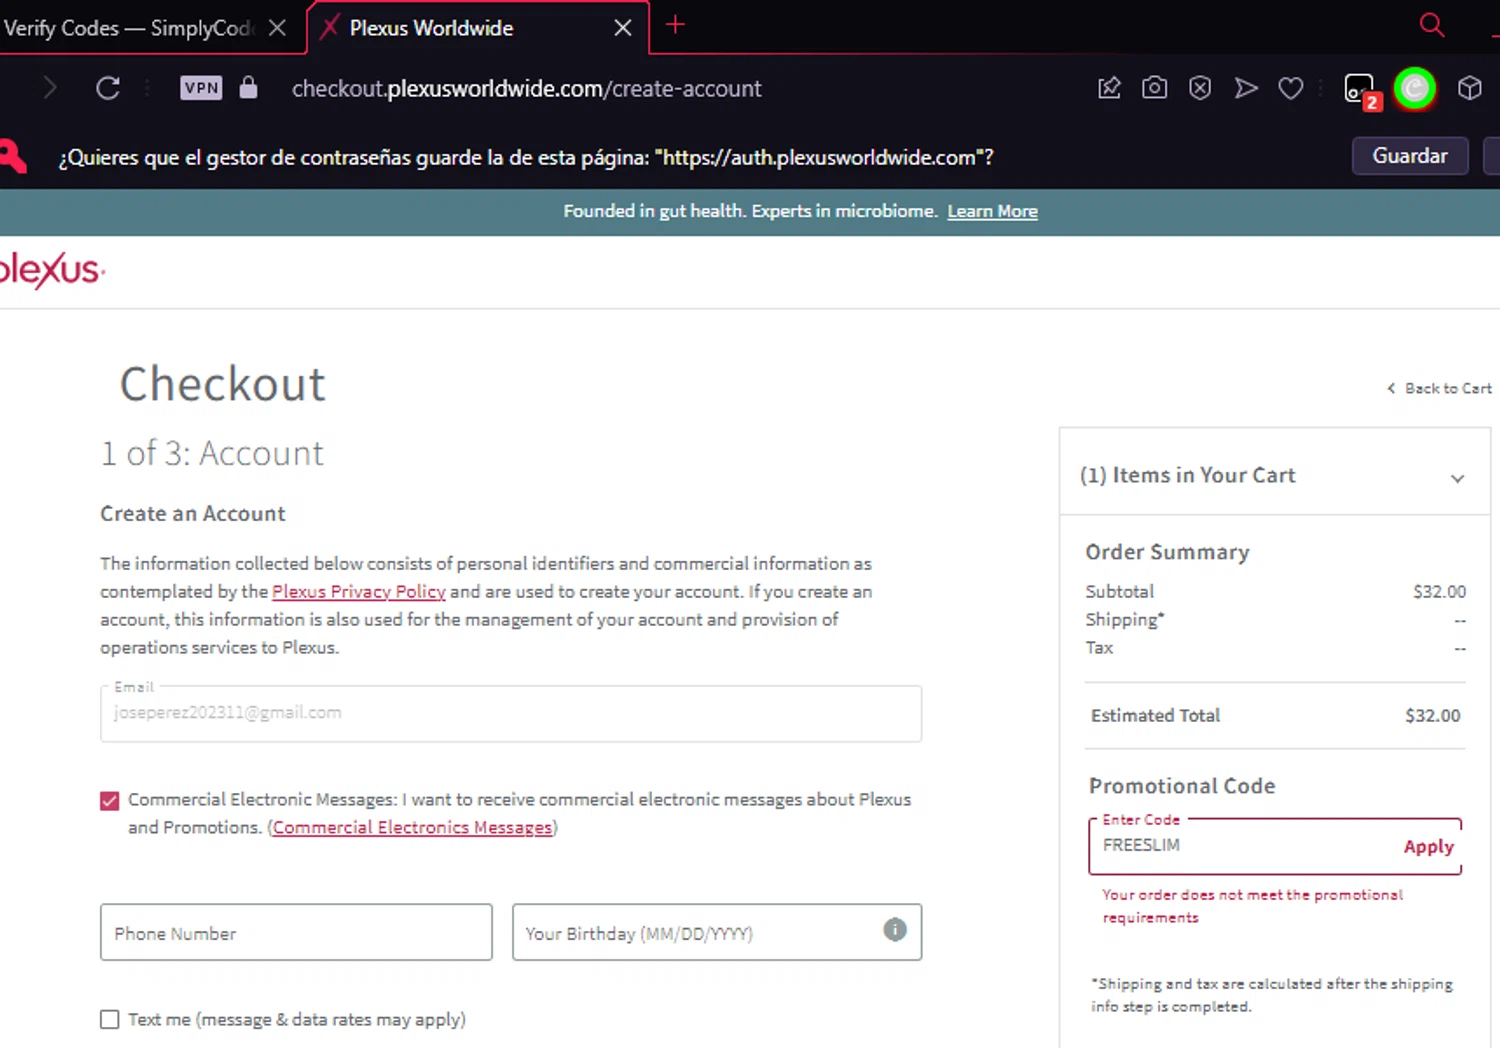Screen dimensions: 1500x1048
Task: Switch to Verify Codes SimplyCodes tab
Action: click(x=130, y=28)
